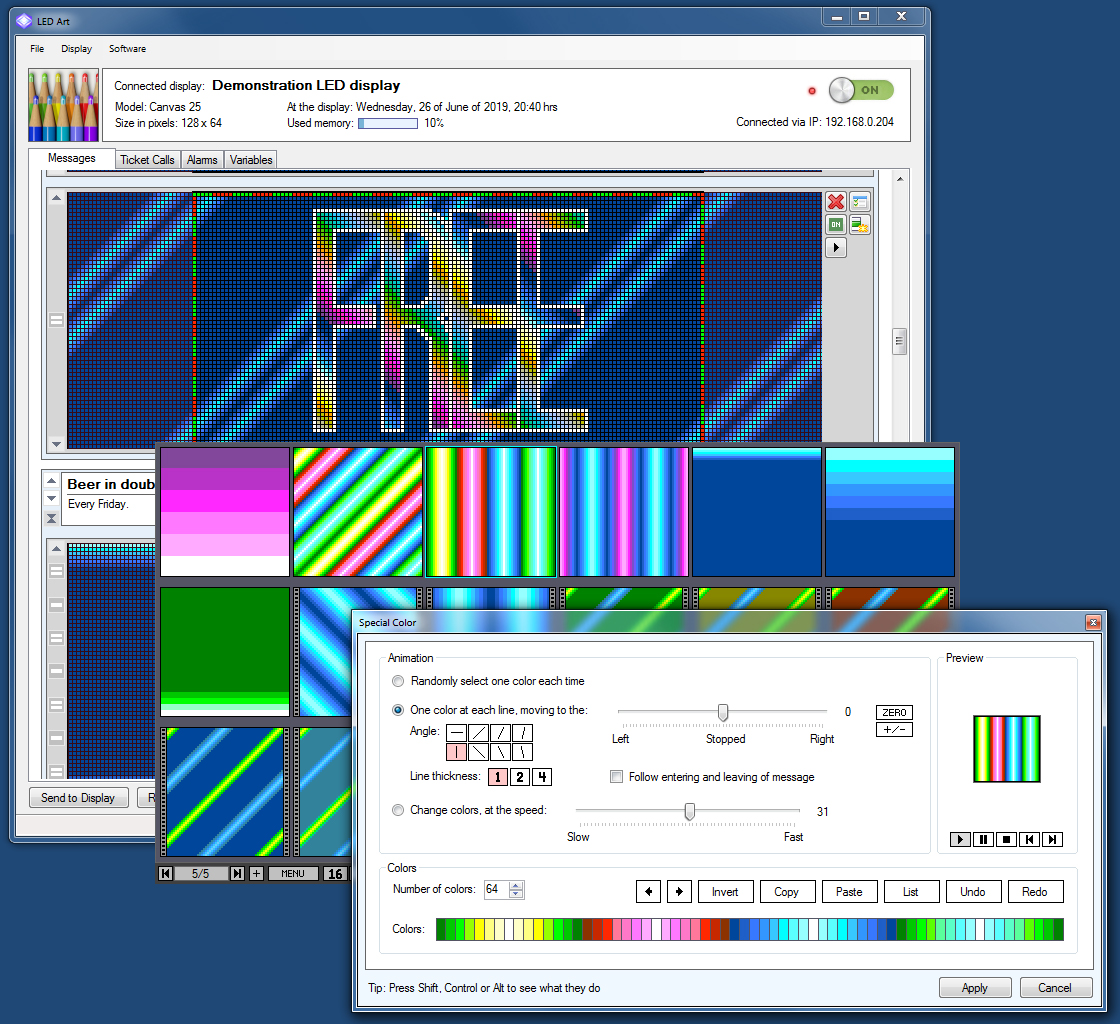The image size is (1120, 1024).
Task: Open the MENU button in the color palette bar
Action: [292, 874]
